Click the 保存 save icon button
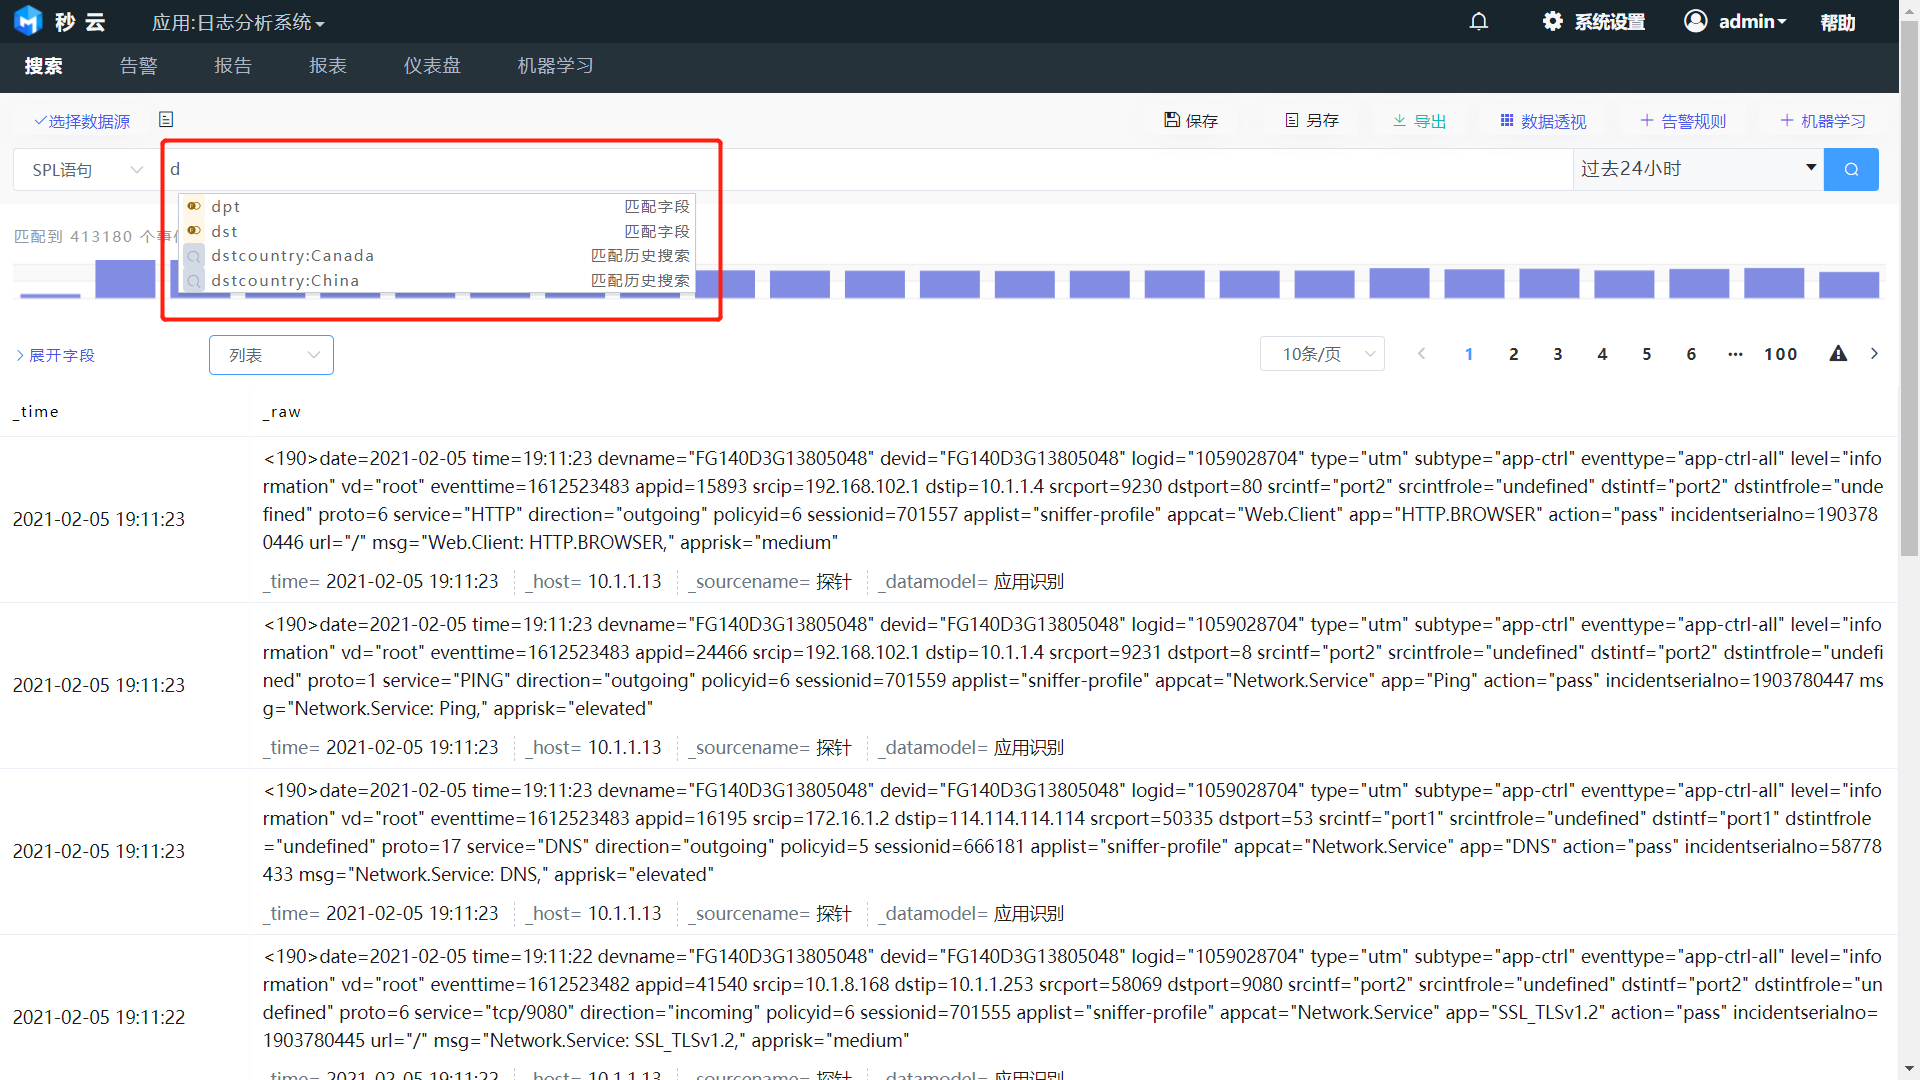1920x1080 pixels. [x=1190, y=120]
